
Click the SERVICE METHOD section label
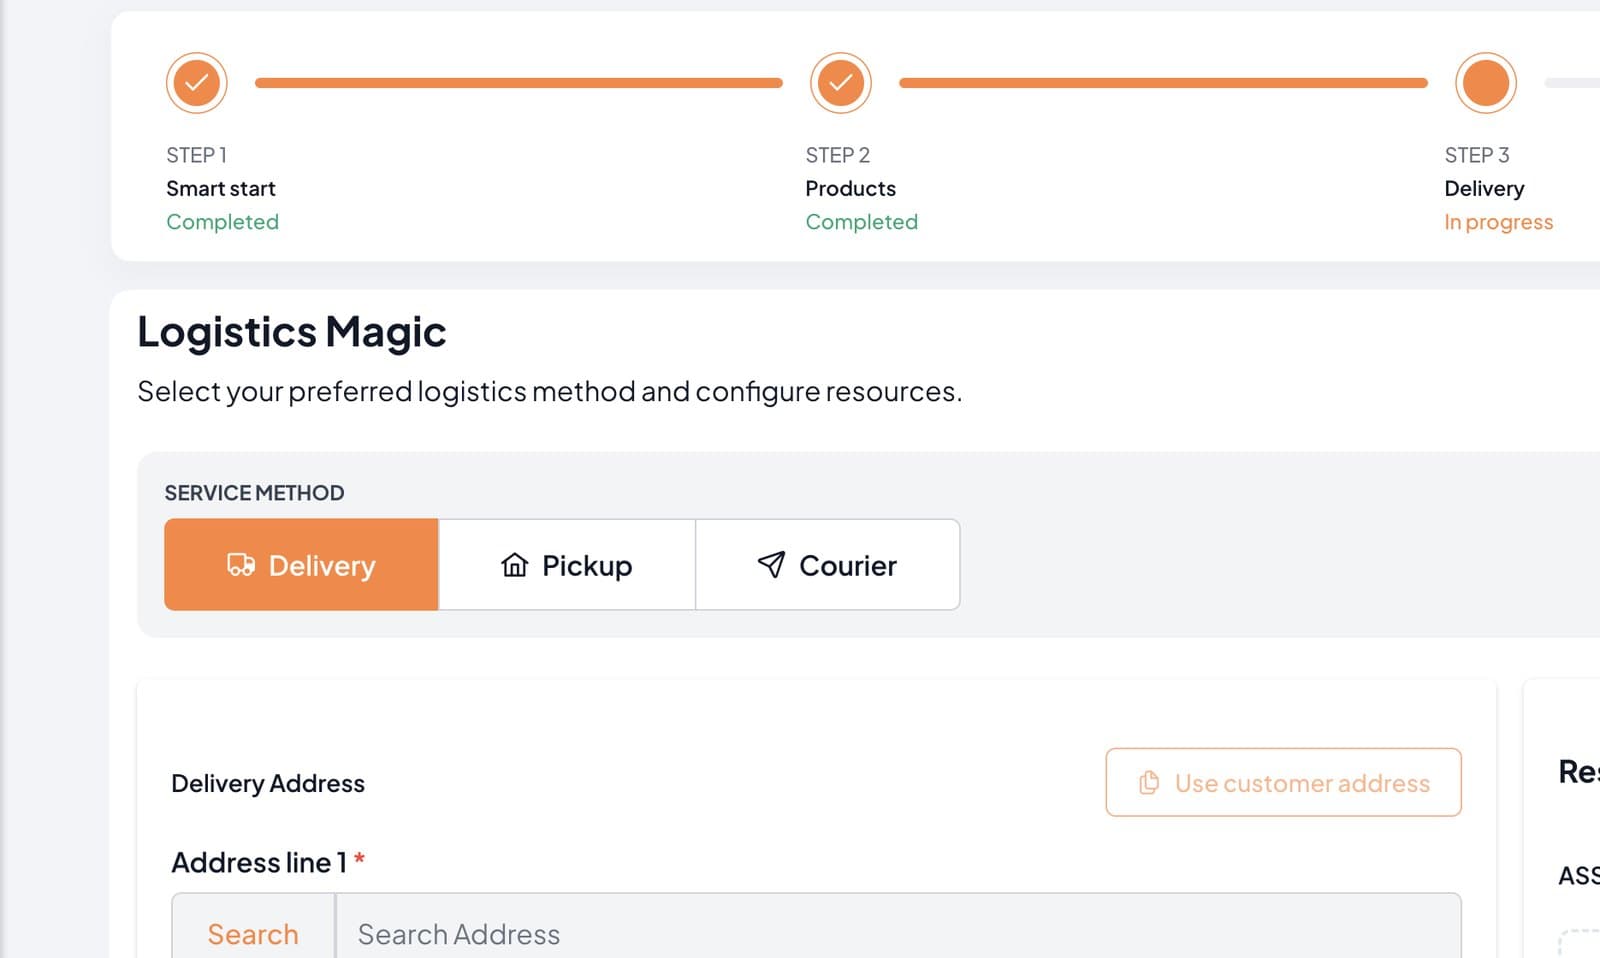254,493
